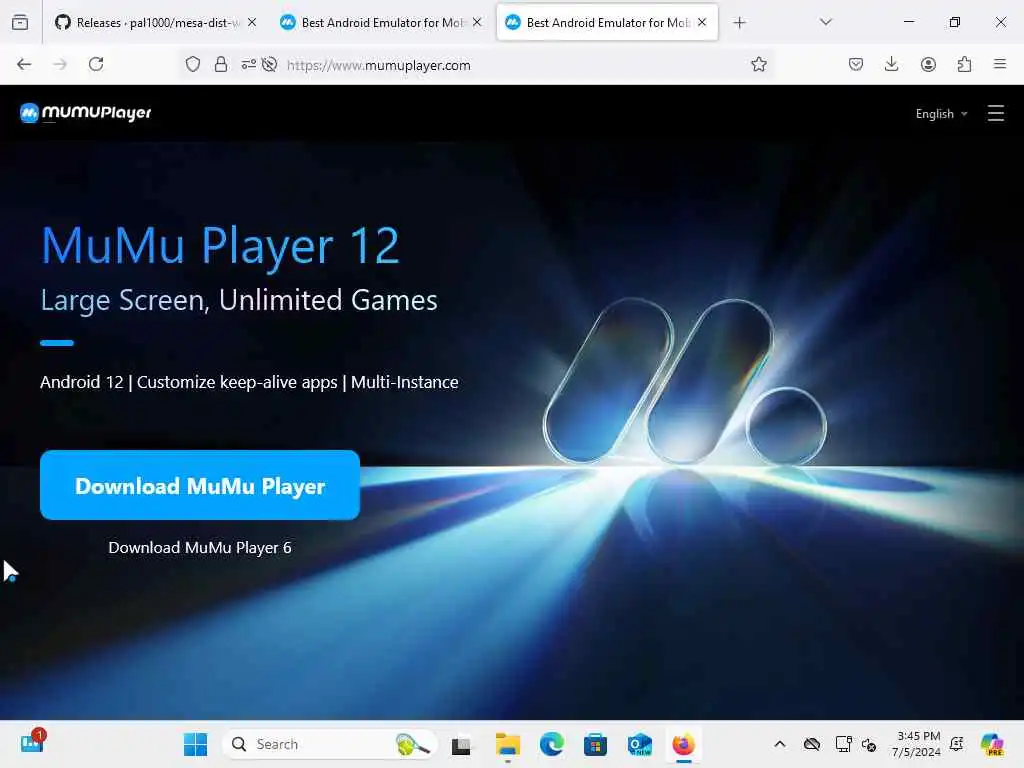Click the volume tray icon
This screenshot has width=1024, height=768.
tap(869, 744)
